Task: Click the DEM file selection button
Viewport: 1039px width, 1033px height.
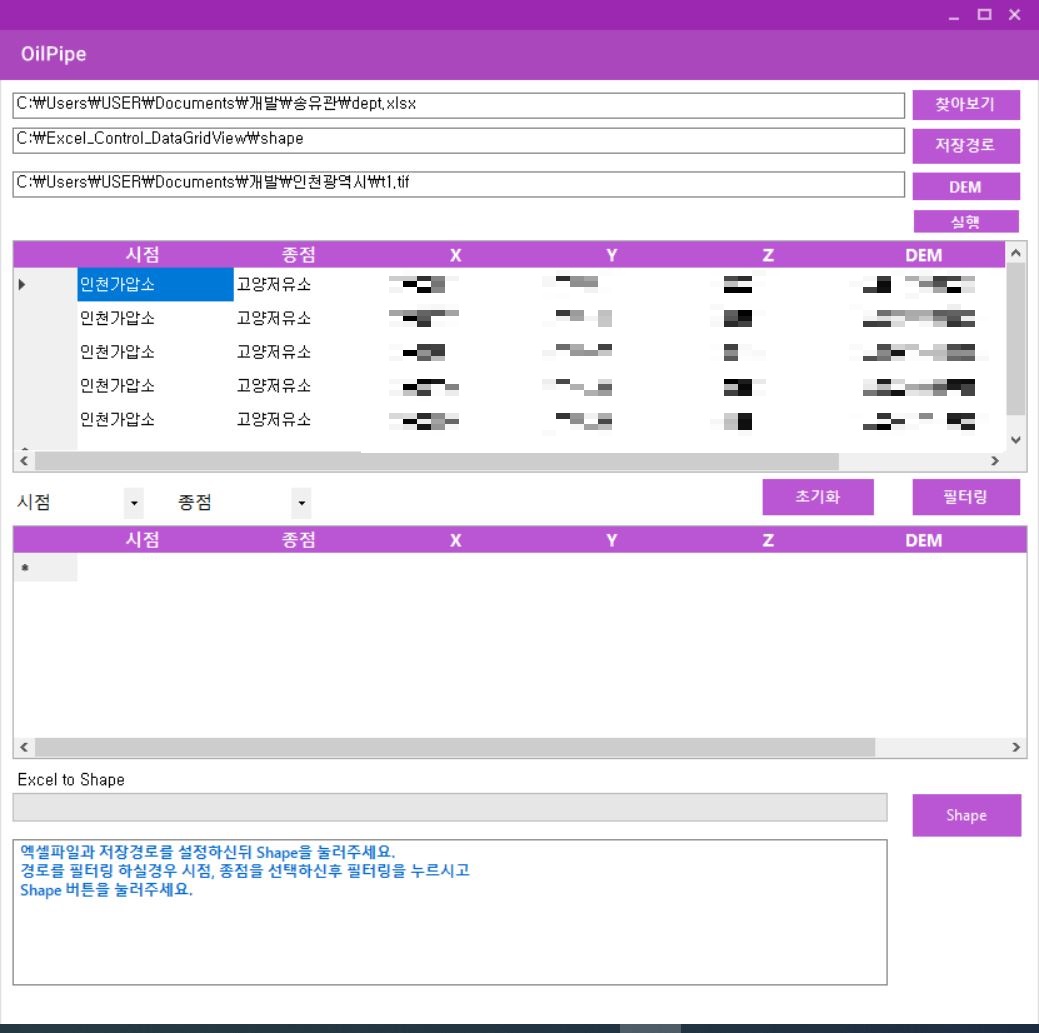Action: [965, 186]
